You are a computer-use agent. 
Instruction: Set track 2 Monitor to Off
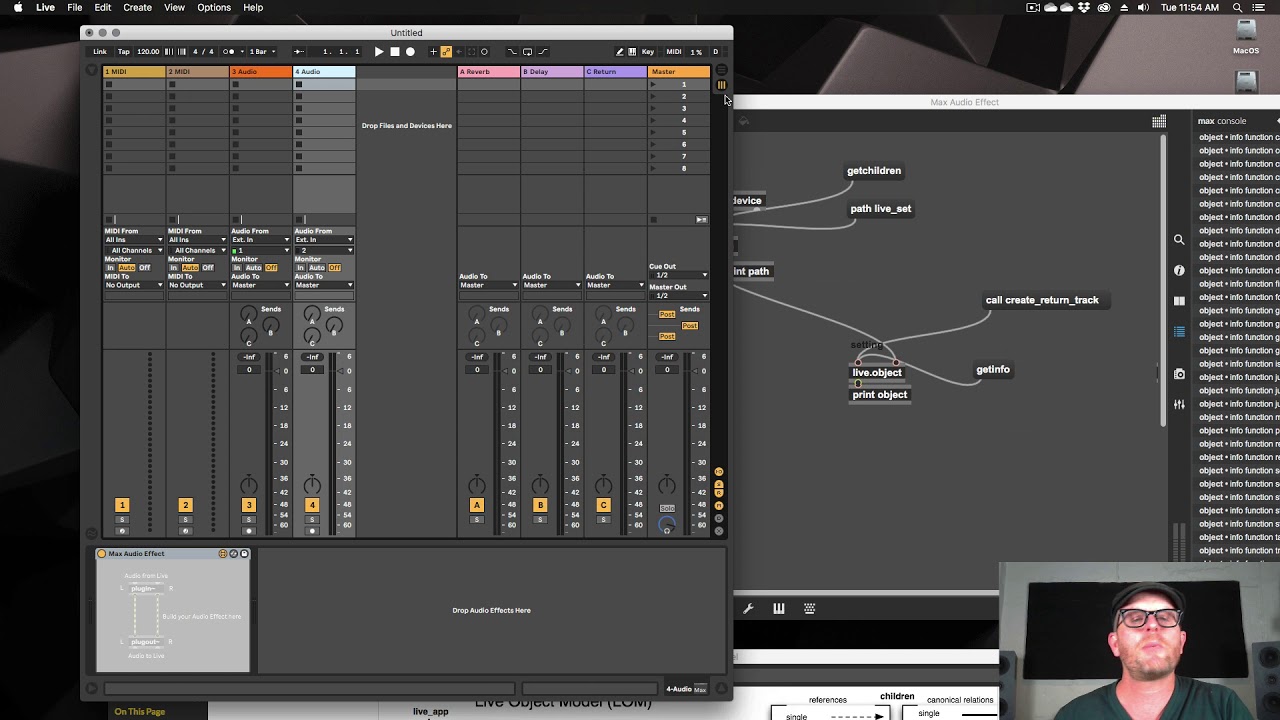point(208,268)
